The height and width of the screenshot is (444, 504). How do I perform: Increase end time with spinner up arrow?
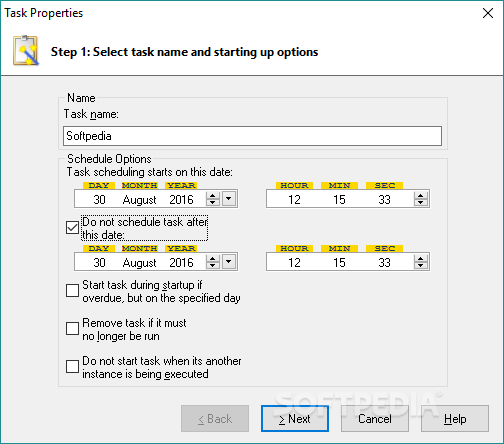(x=421, y=258)
